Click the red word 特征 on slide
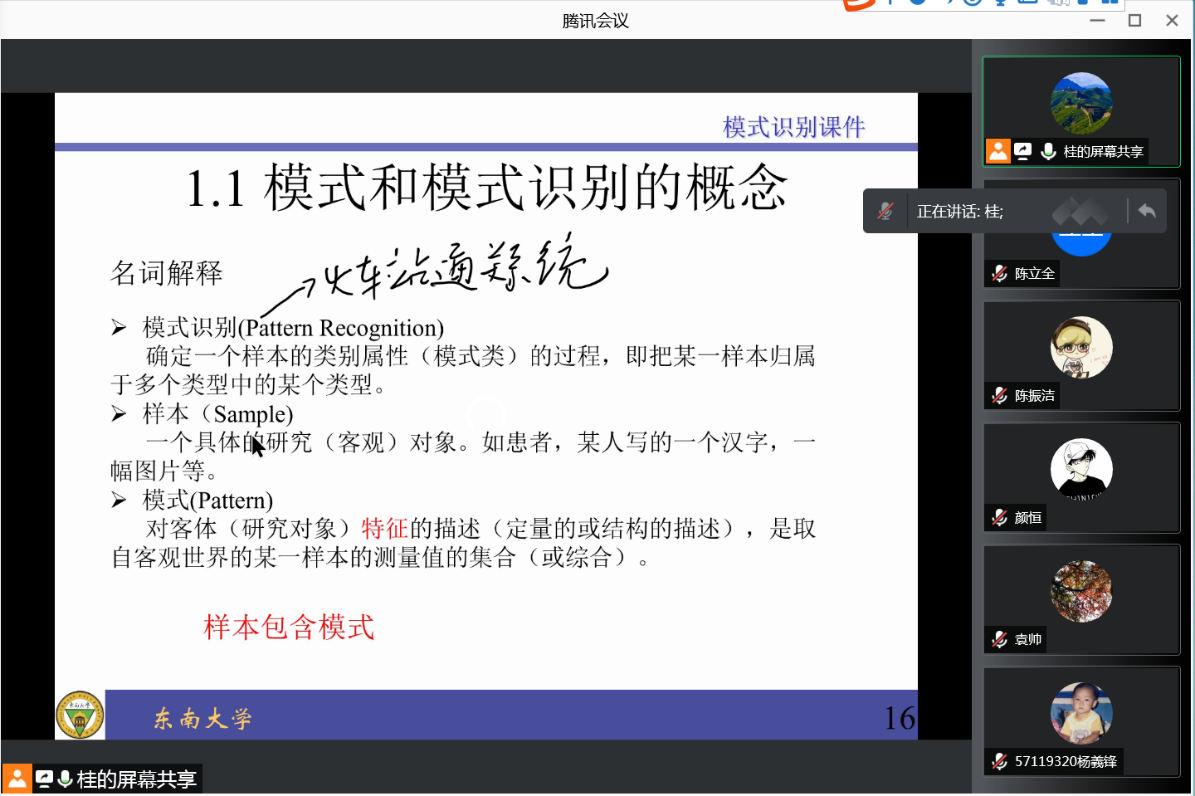This screenshot has width=1195, height=796. coord(385,528)
